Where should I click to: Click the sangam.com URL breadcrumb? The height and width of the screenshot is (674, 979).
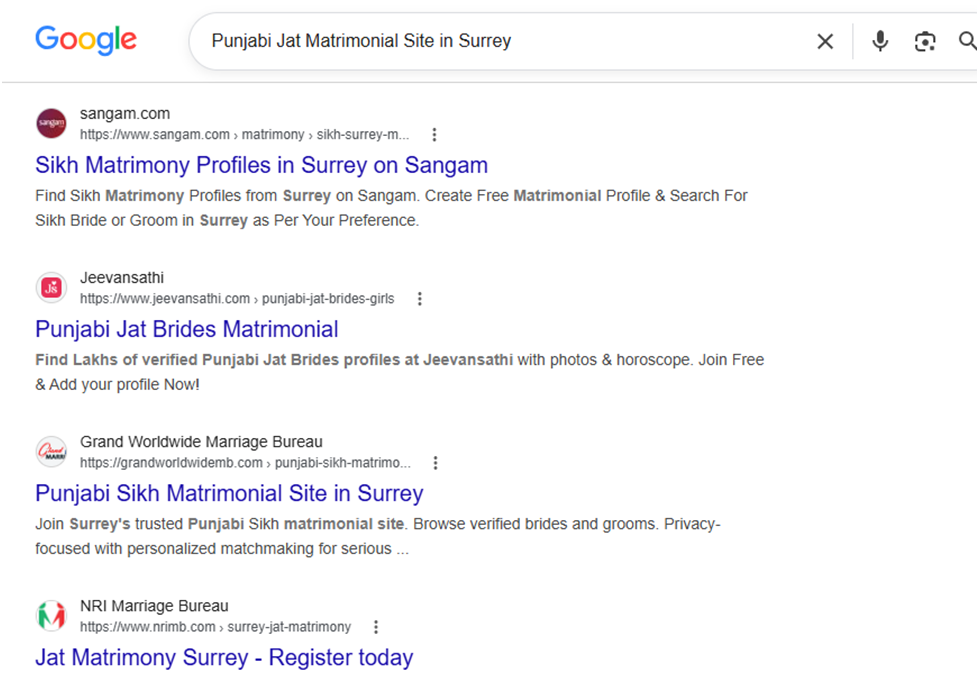(x=244, y=135)
